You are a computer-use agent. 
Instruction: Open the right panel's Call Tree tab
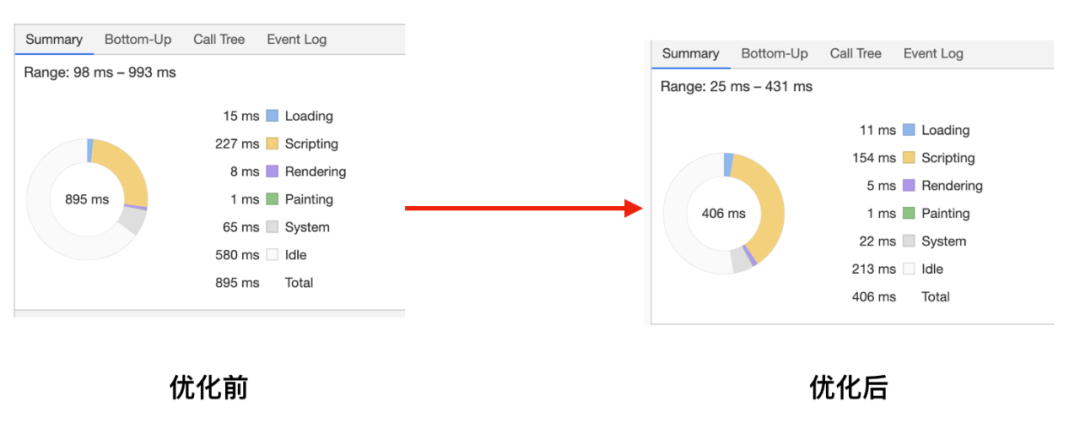pos(855,54)
